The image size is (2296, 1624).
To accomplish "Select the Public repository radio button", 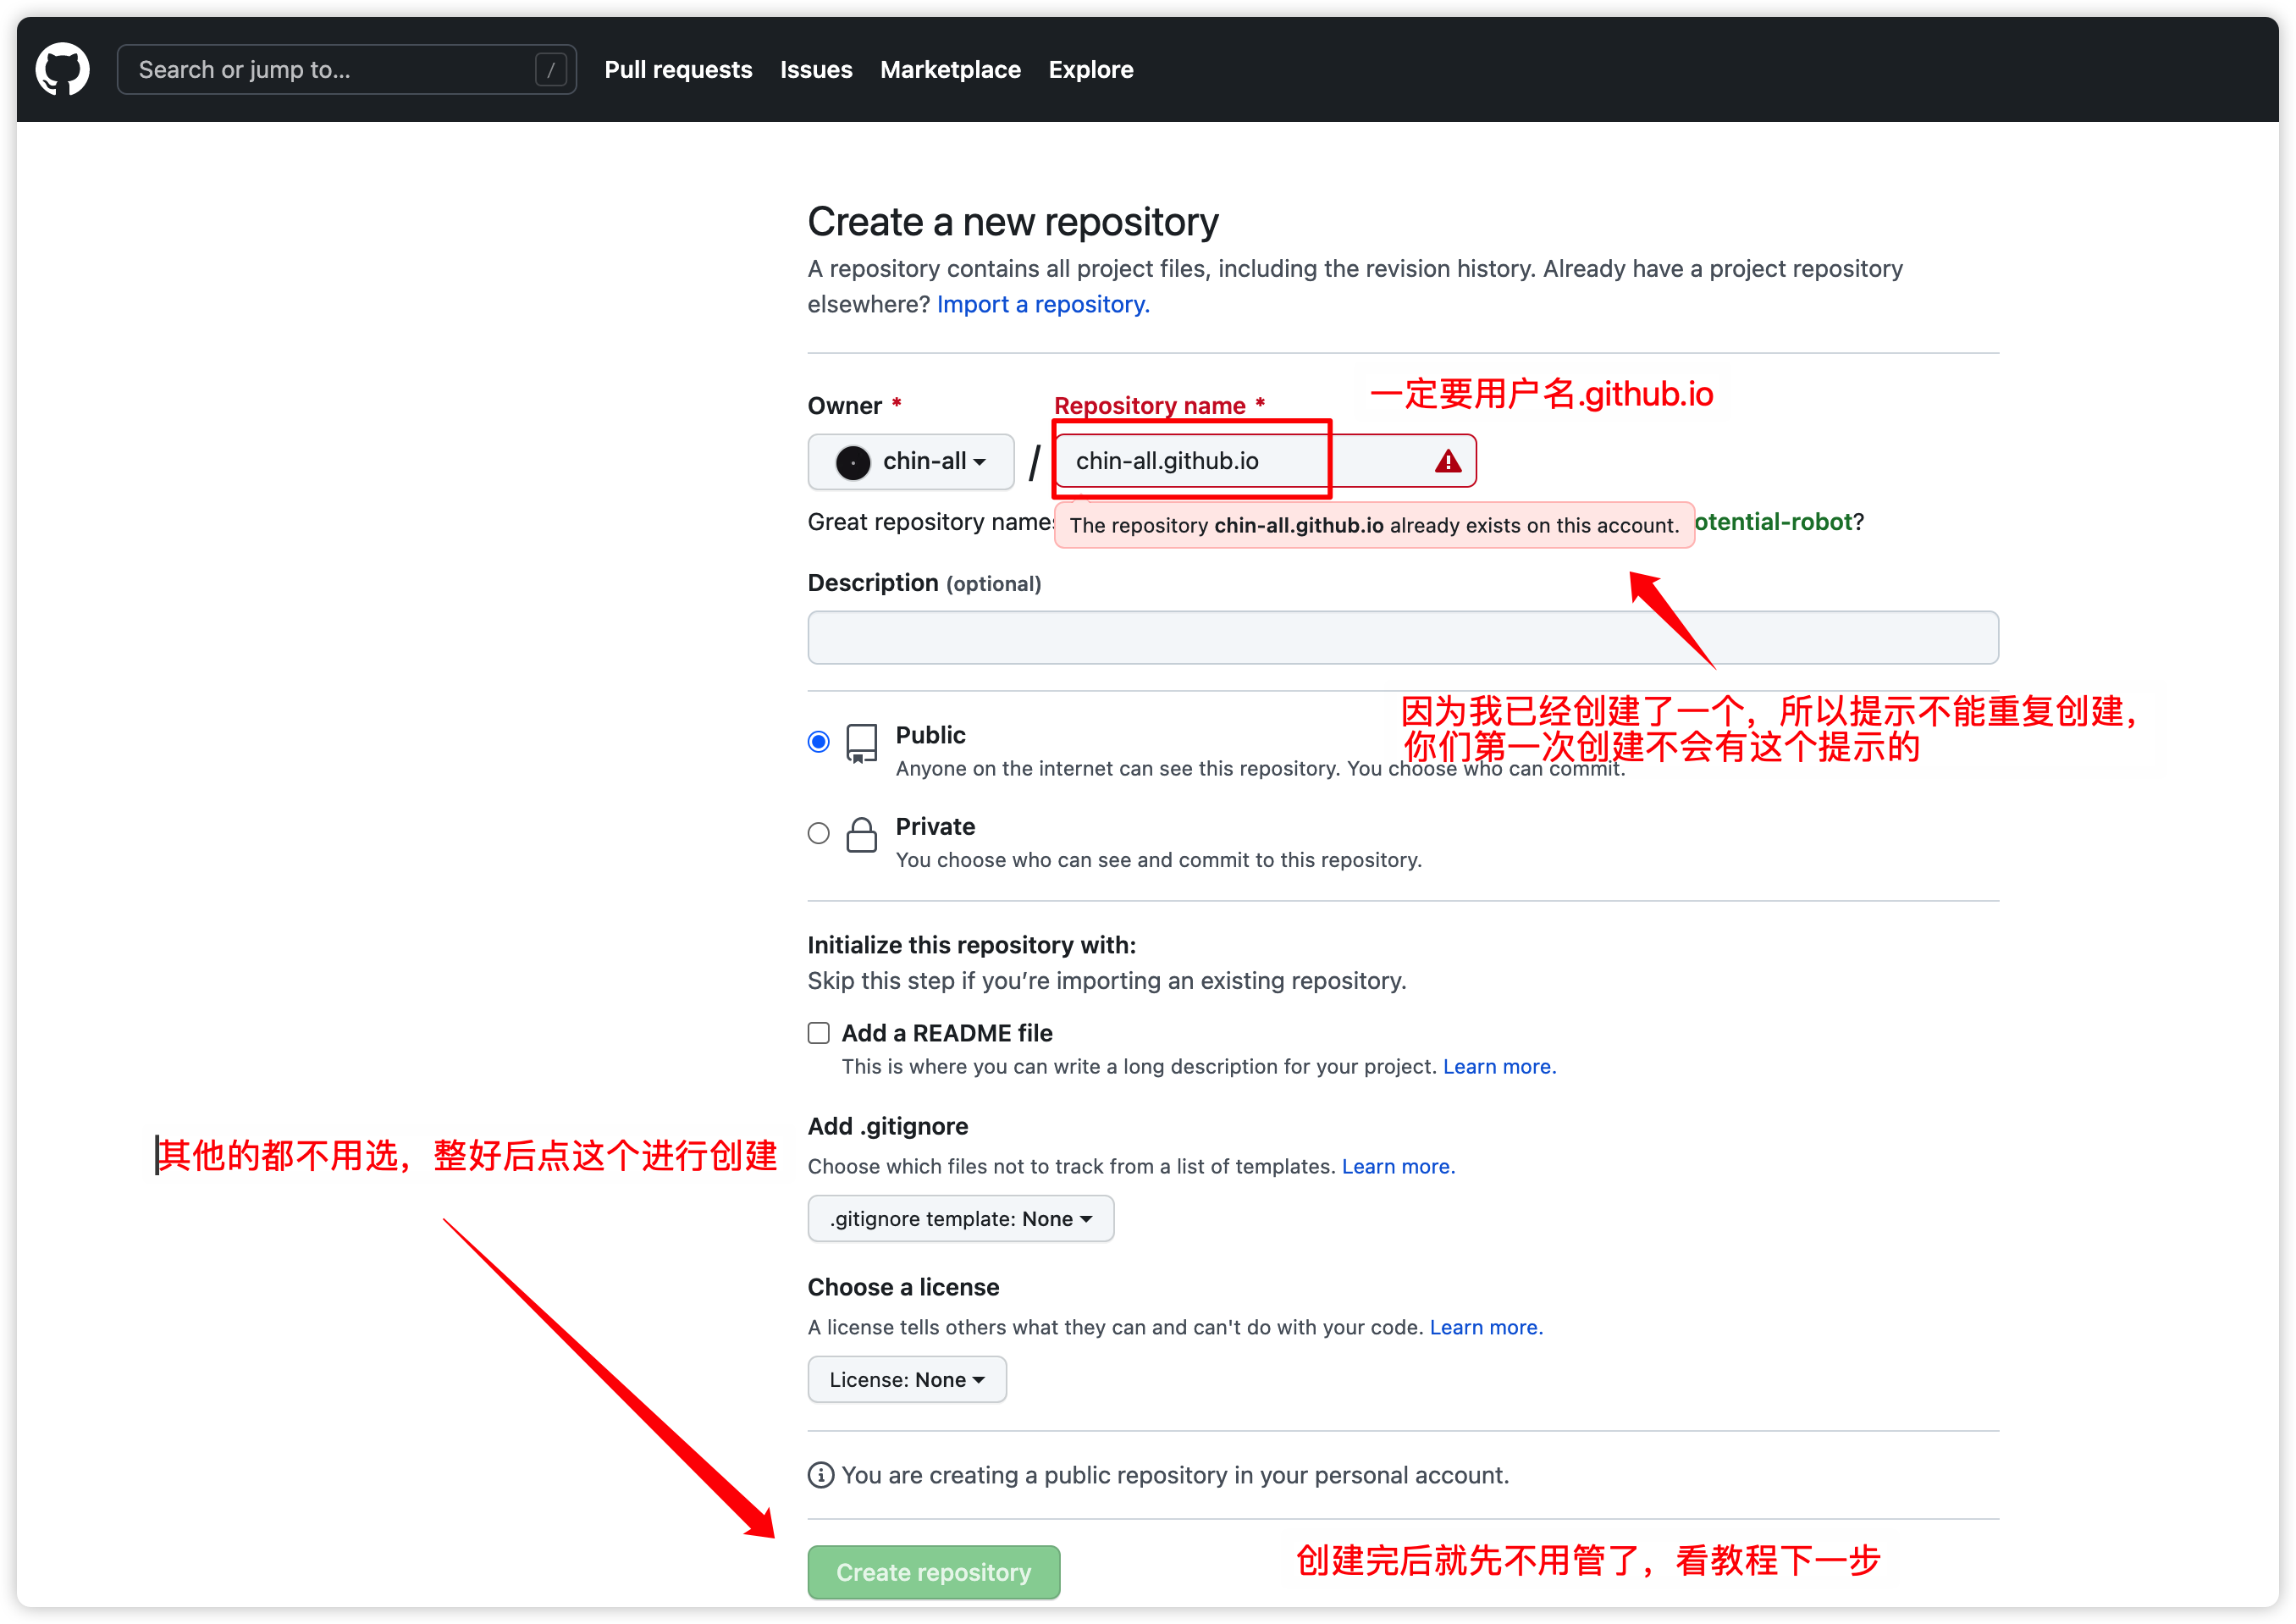I will pos(819,737).
